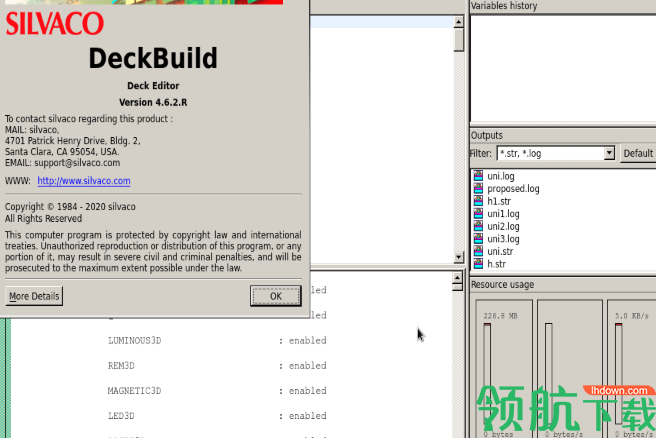The width and height of the screenshot is (656, 438).
Task: Click output pane scrollbar up arrow
Action: click(457, 277)
